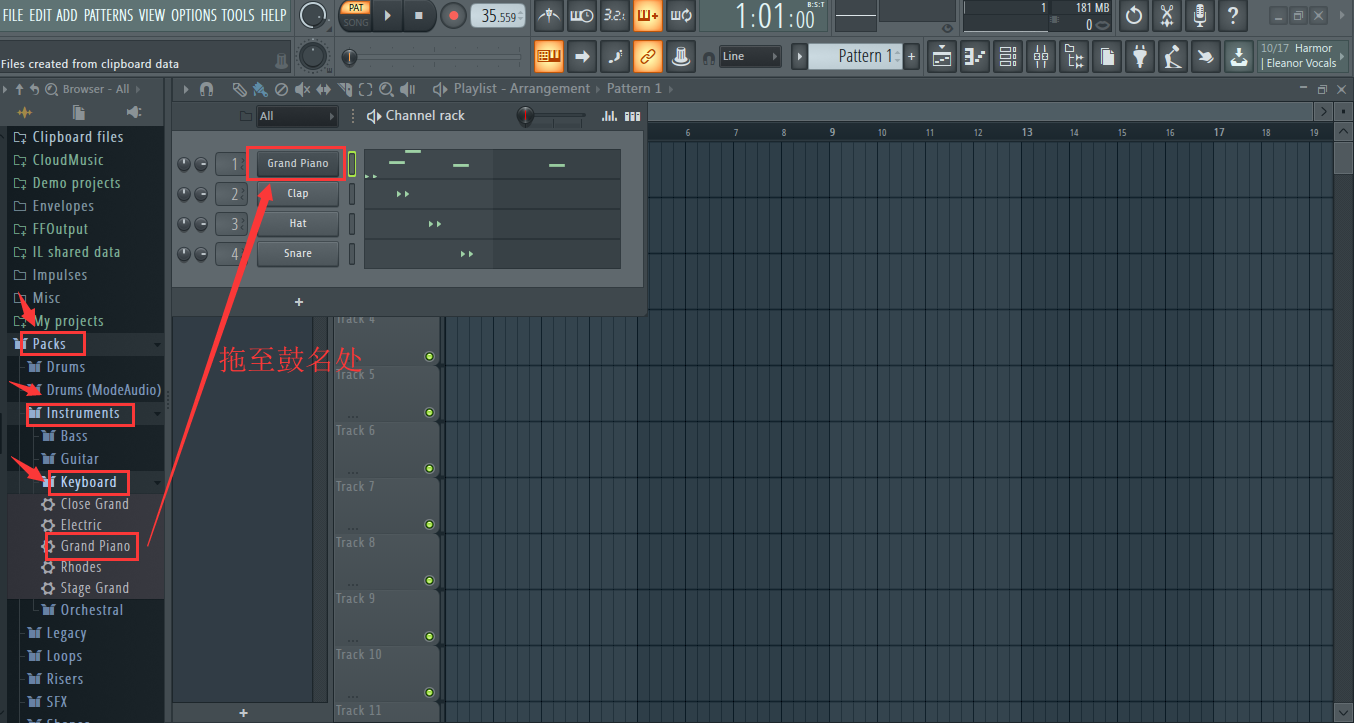Open the TOOLS menu
This screenshot has width=1354, height=723.
click(x=238, y=15)
